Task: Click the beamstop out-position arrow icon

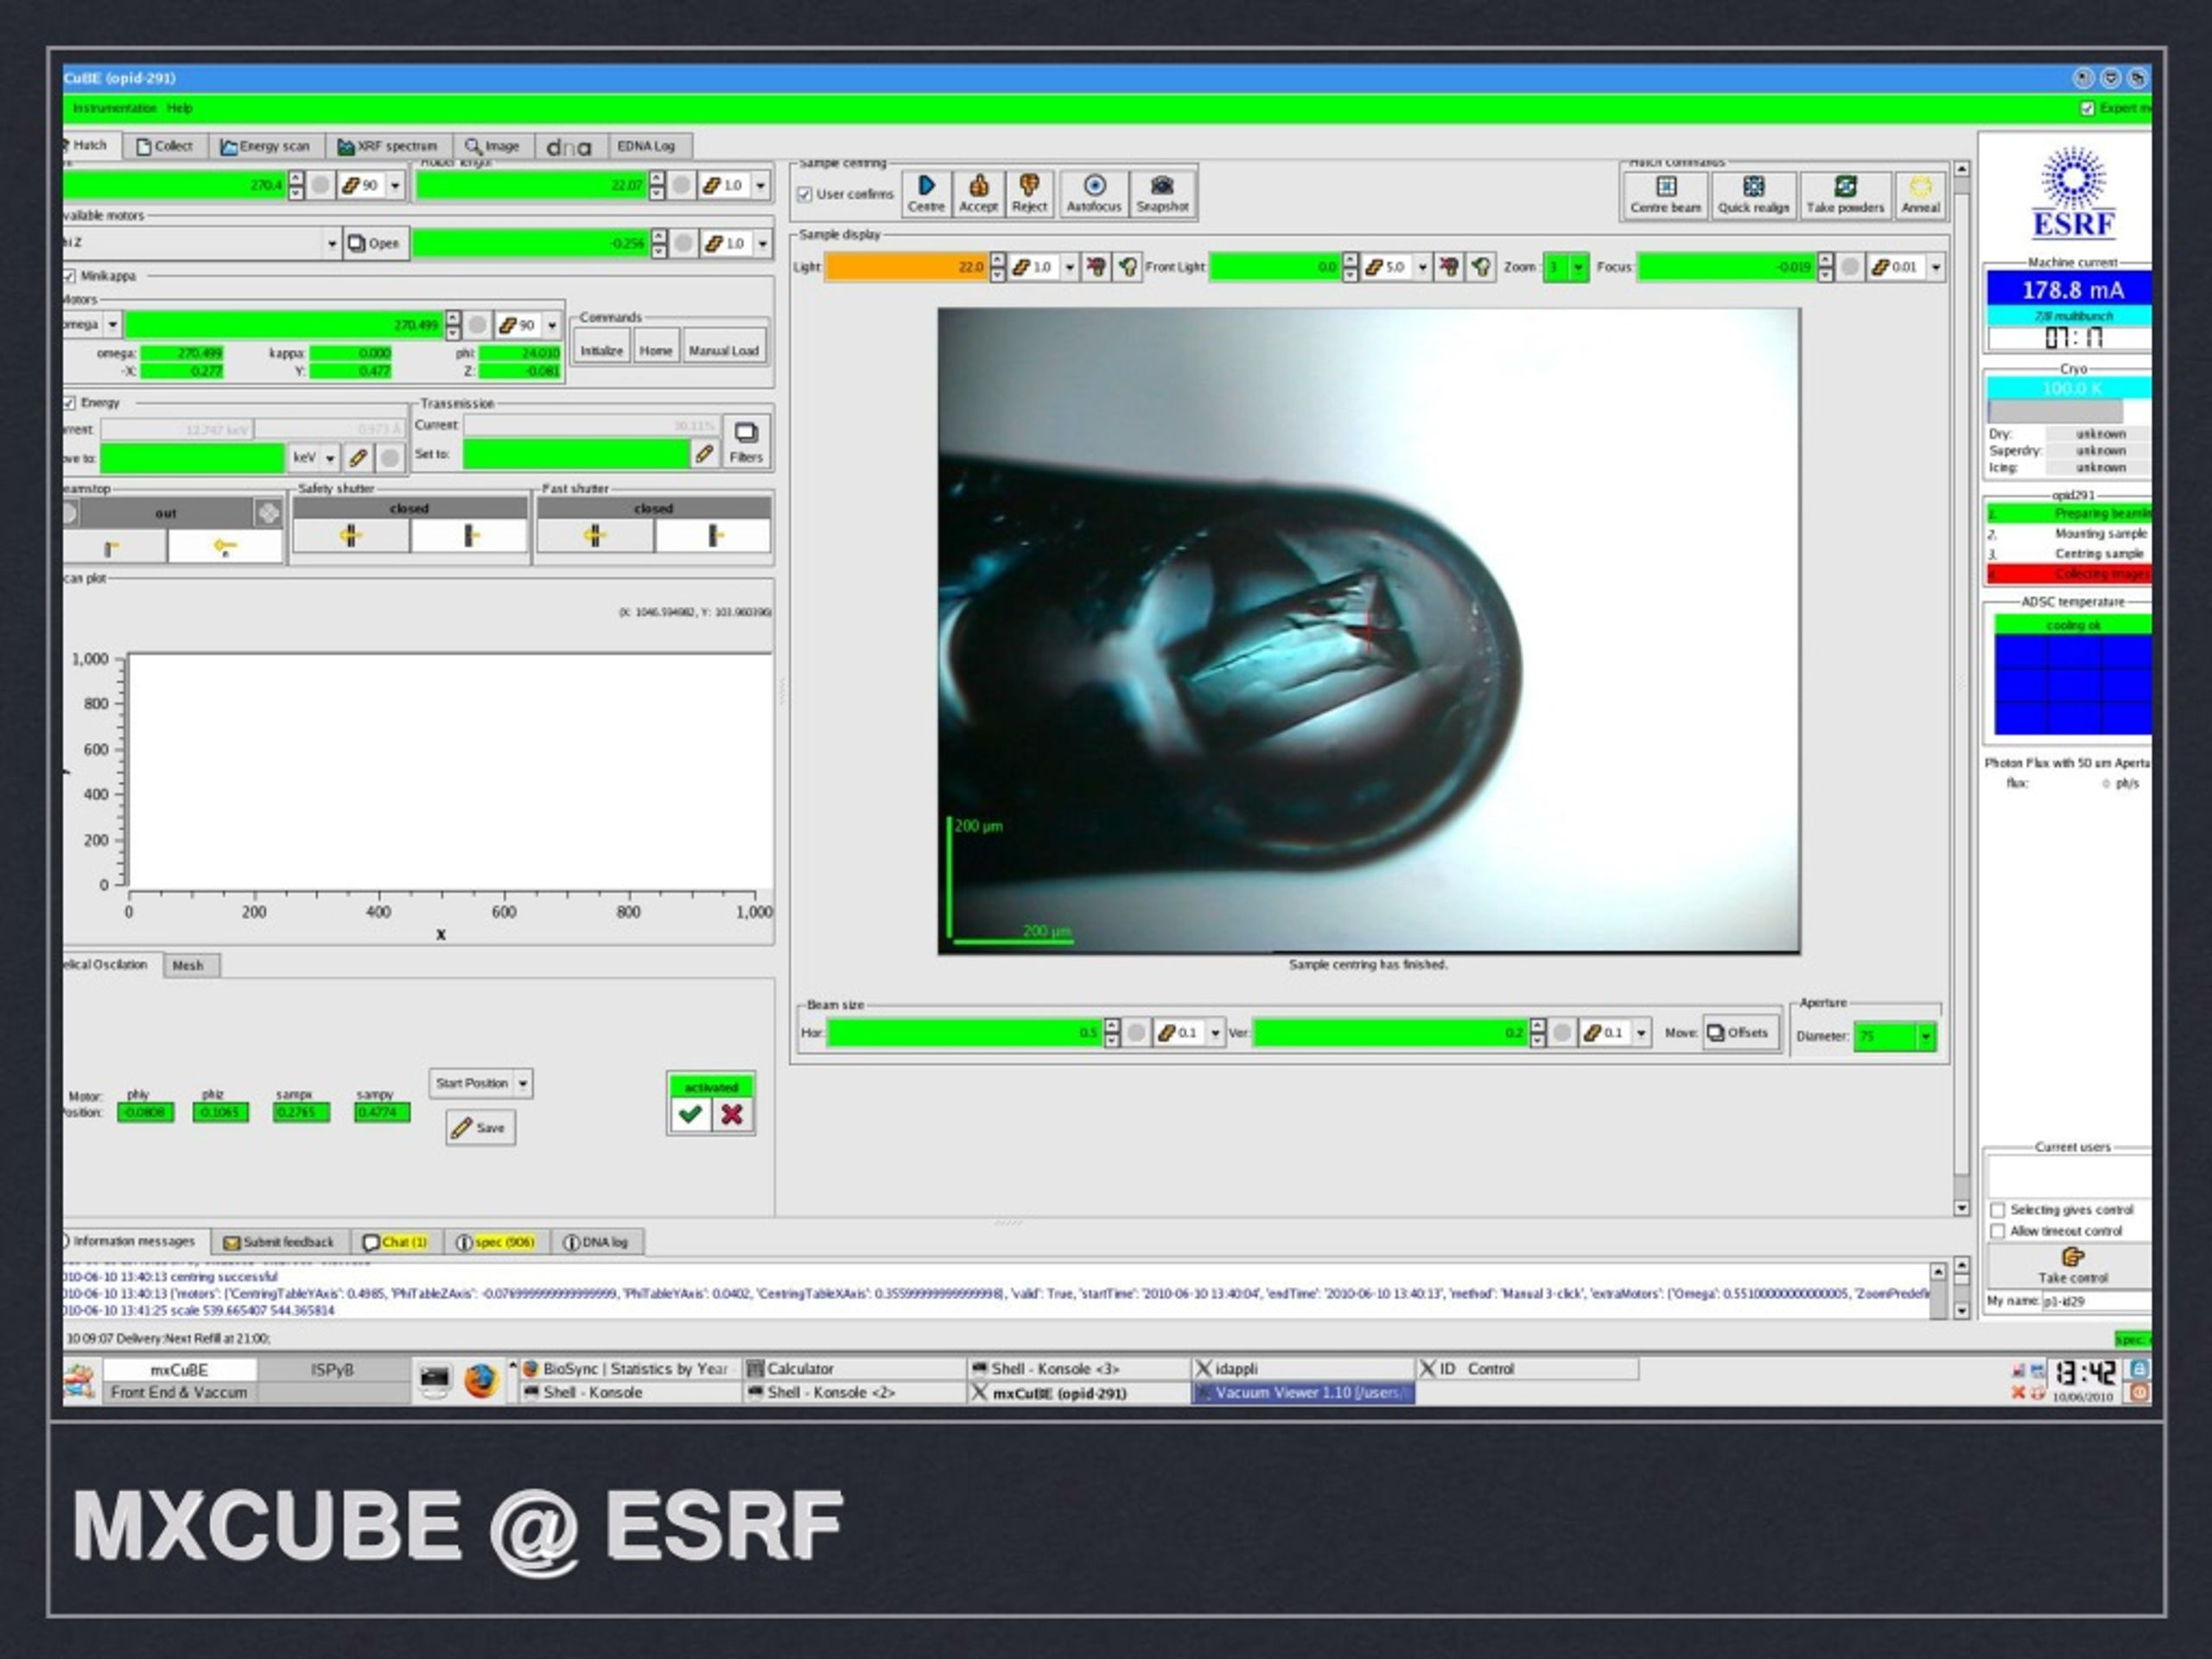Action: pyautogui.click(x=225, y=547)
